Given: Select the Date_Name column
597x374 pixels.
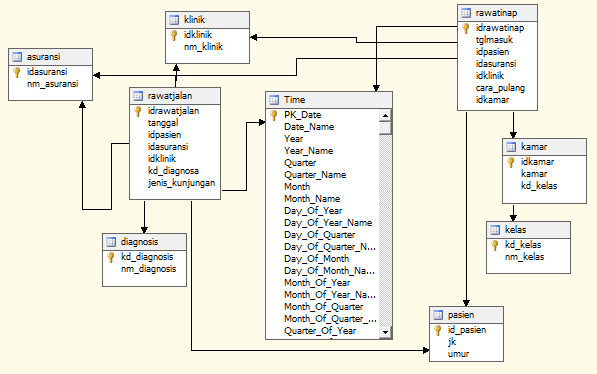Looking at the screenshot, I should point(309,127).
